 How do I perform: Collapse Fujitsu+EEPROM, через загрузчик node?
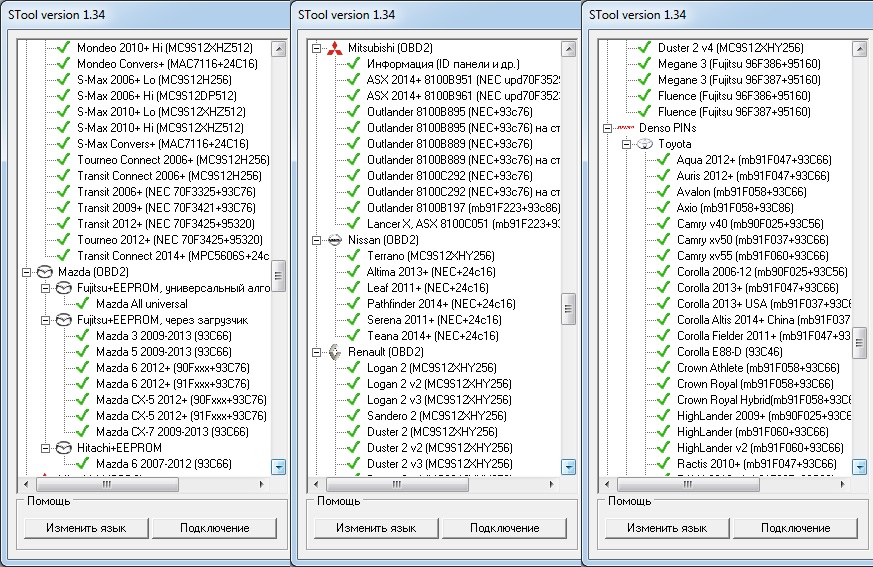point(45,320)
